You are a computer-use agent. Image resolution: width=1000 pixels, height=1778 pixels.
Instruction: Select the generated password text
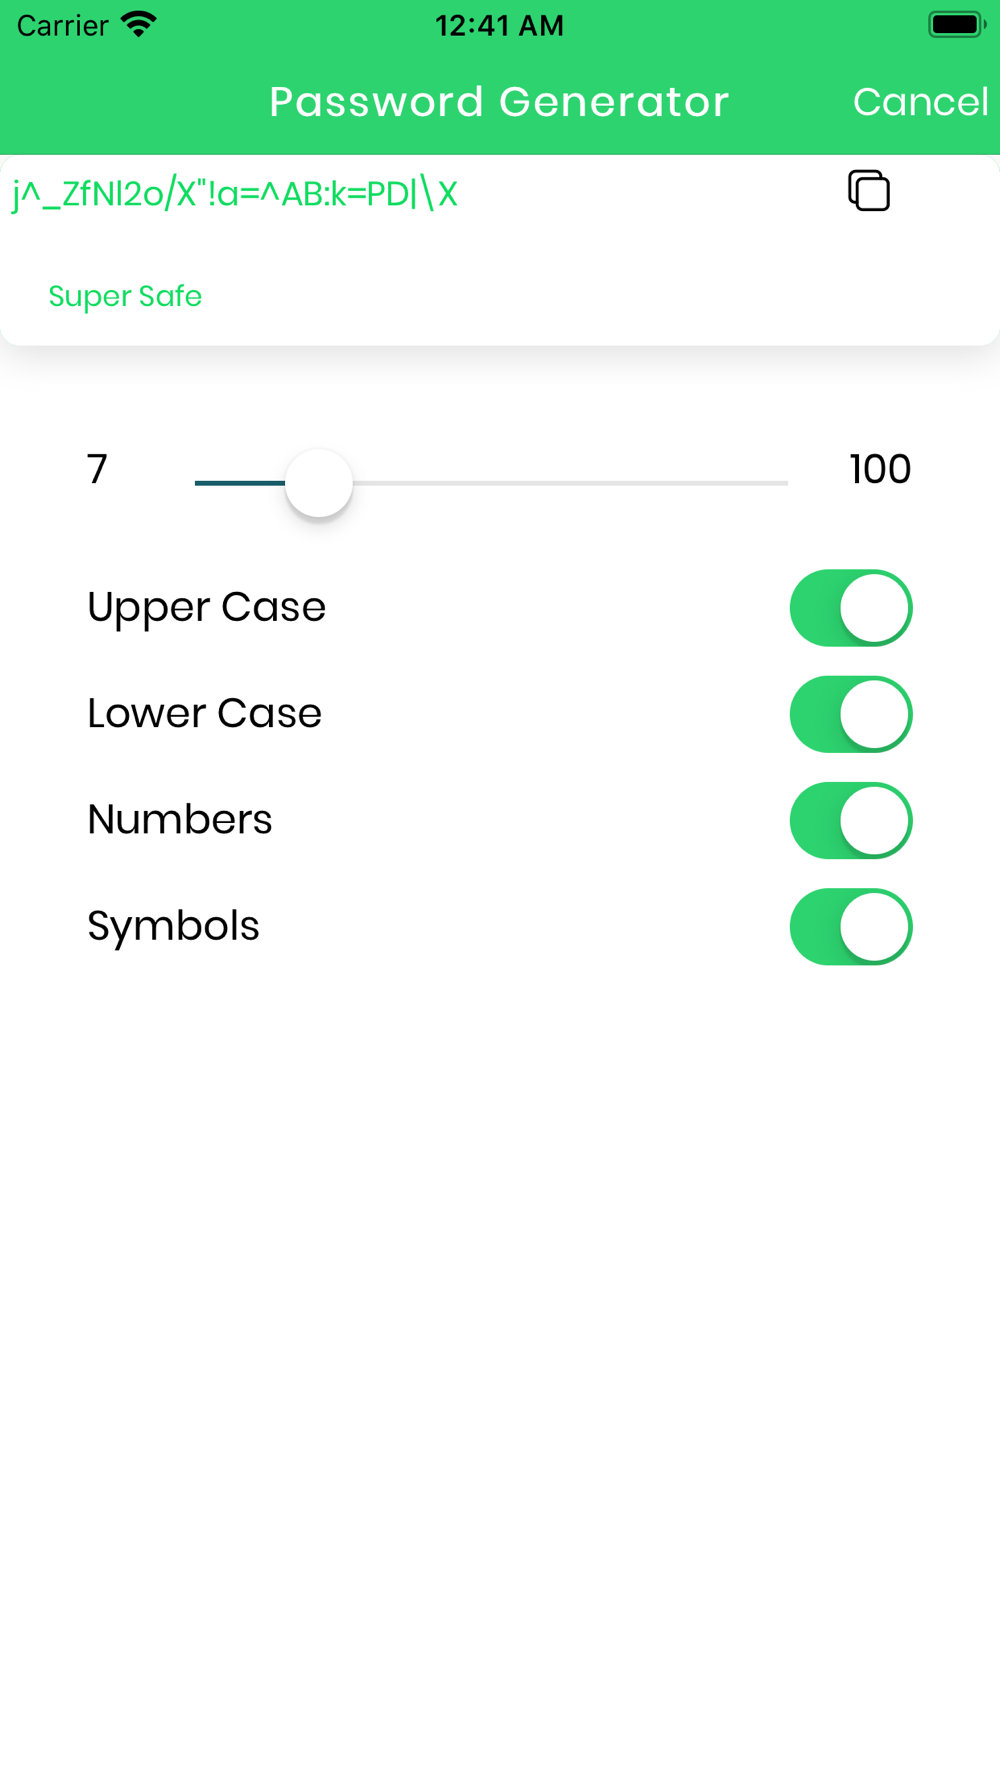click(235, 194)
